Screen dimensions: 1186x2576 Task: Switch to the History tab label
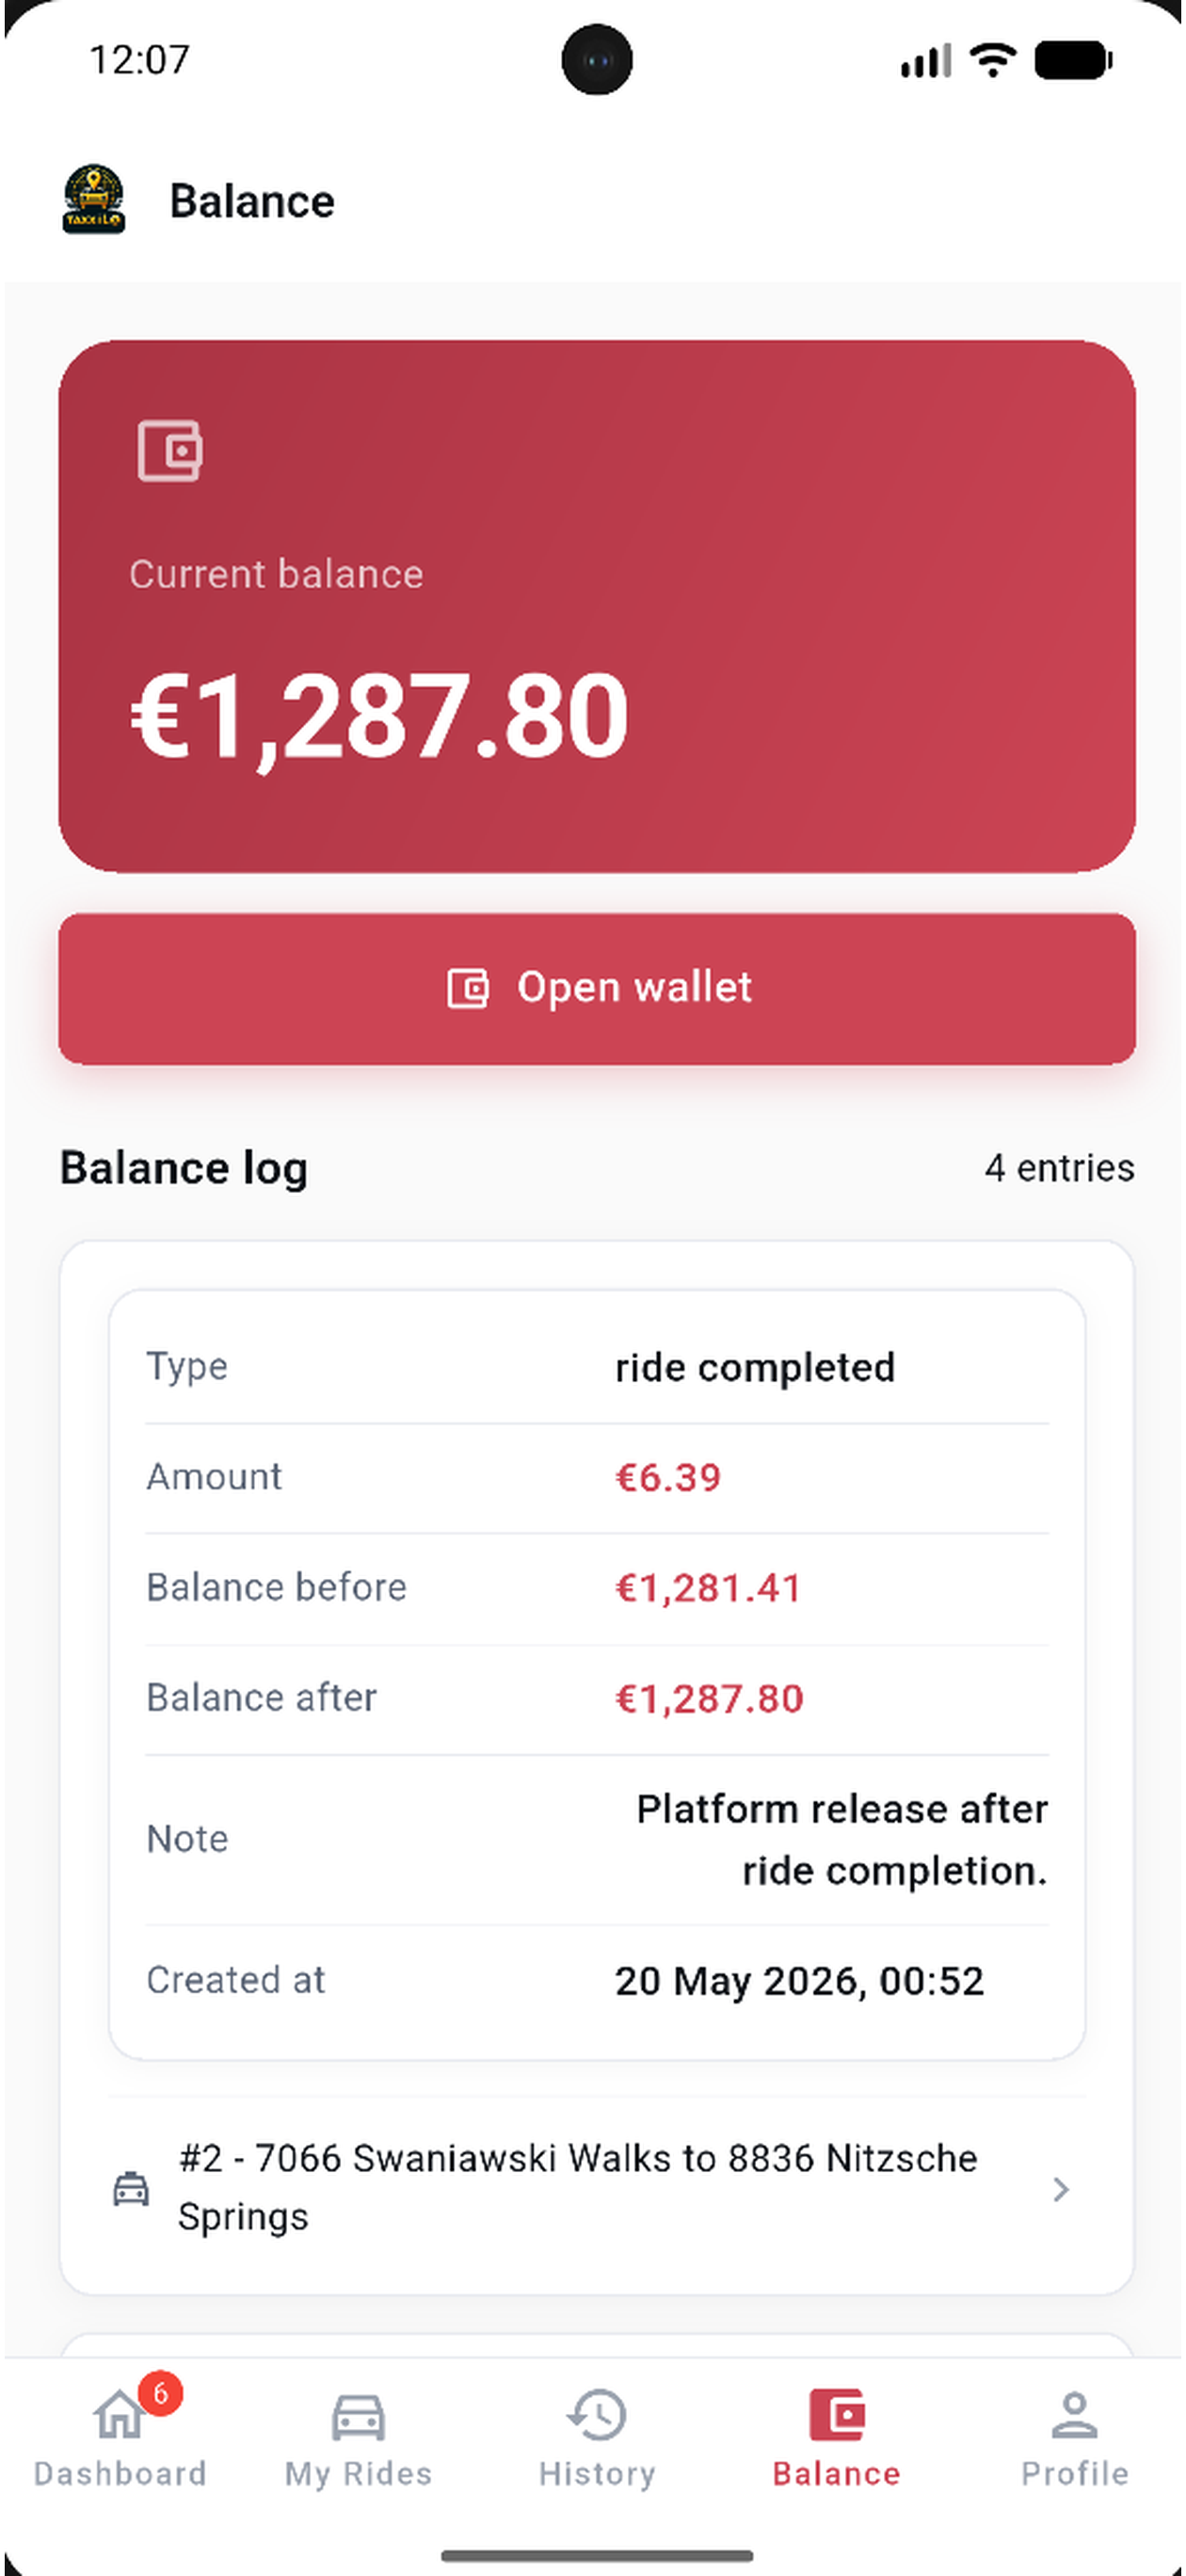pyautogui.click(x=597, y=2473)
